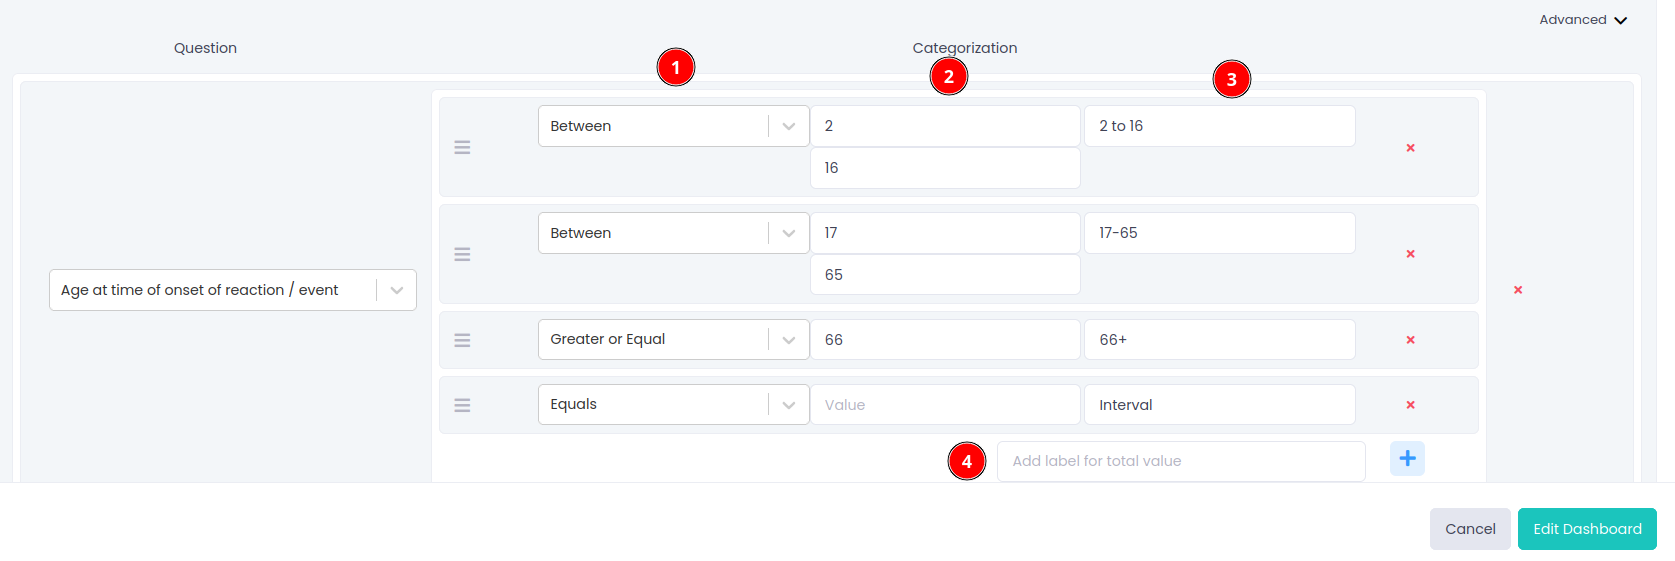Click the empty Value input field
Image resolution: width=1675 pixels, height=561 pixels.
pos(945,405)
